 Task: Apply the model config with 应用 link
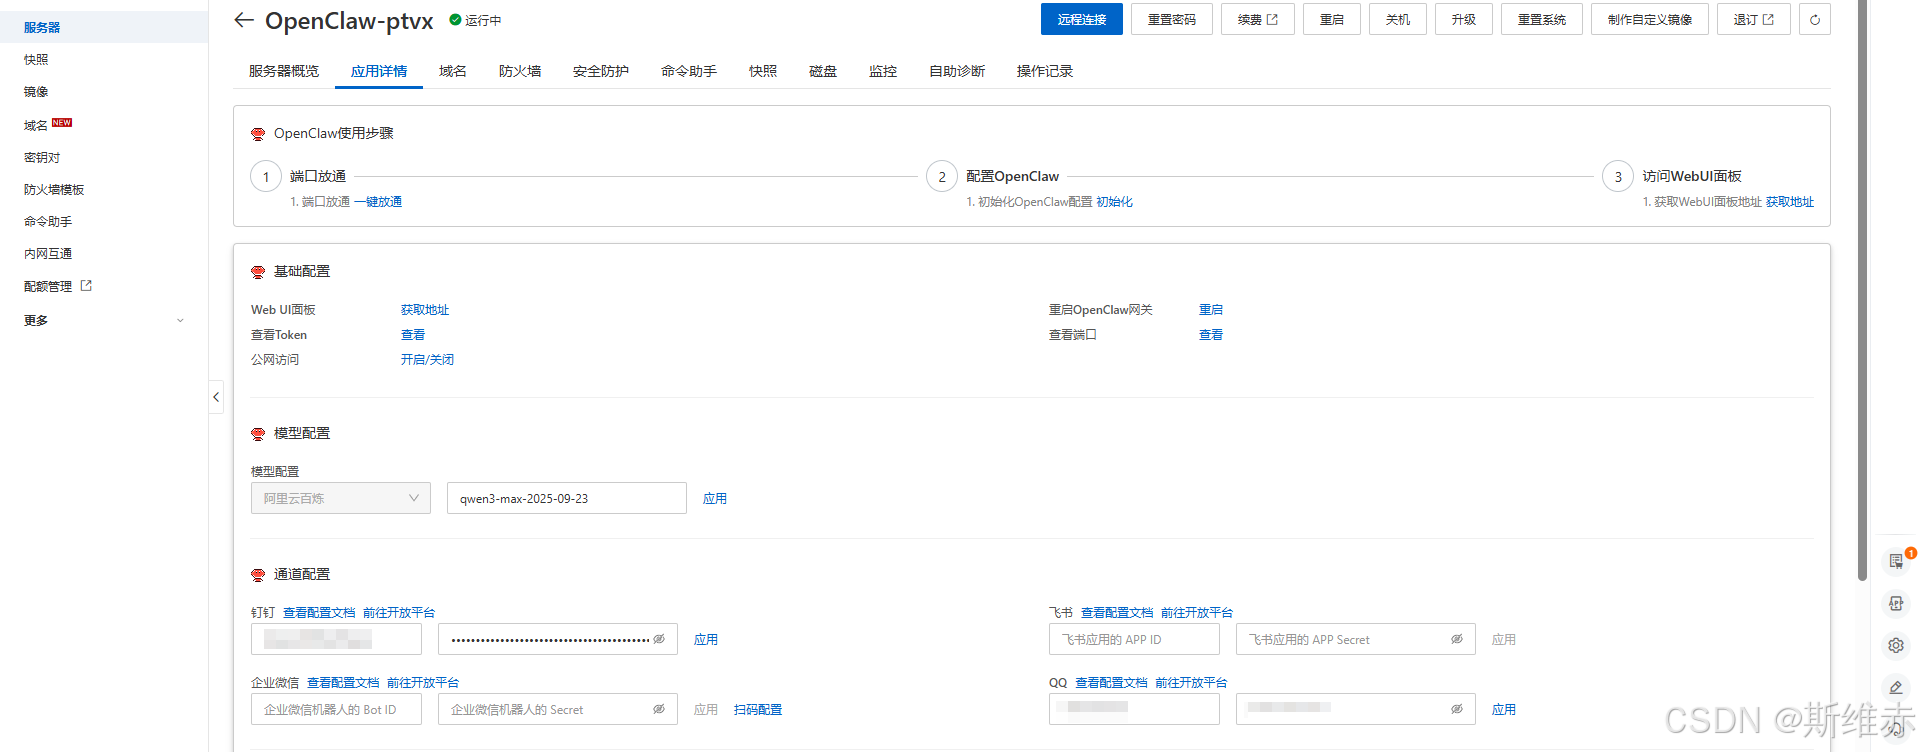715,498
